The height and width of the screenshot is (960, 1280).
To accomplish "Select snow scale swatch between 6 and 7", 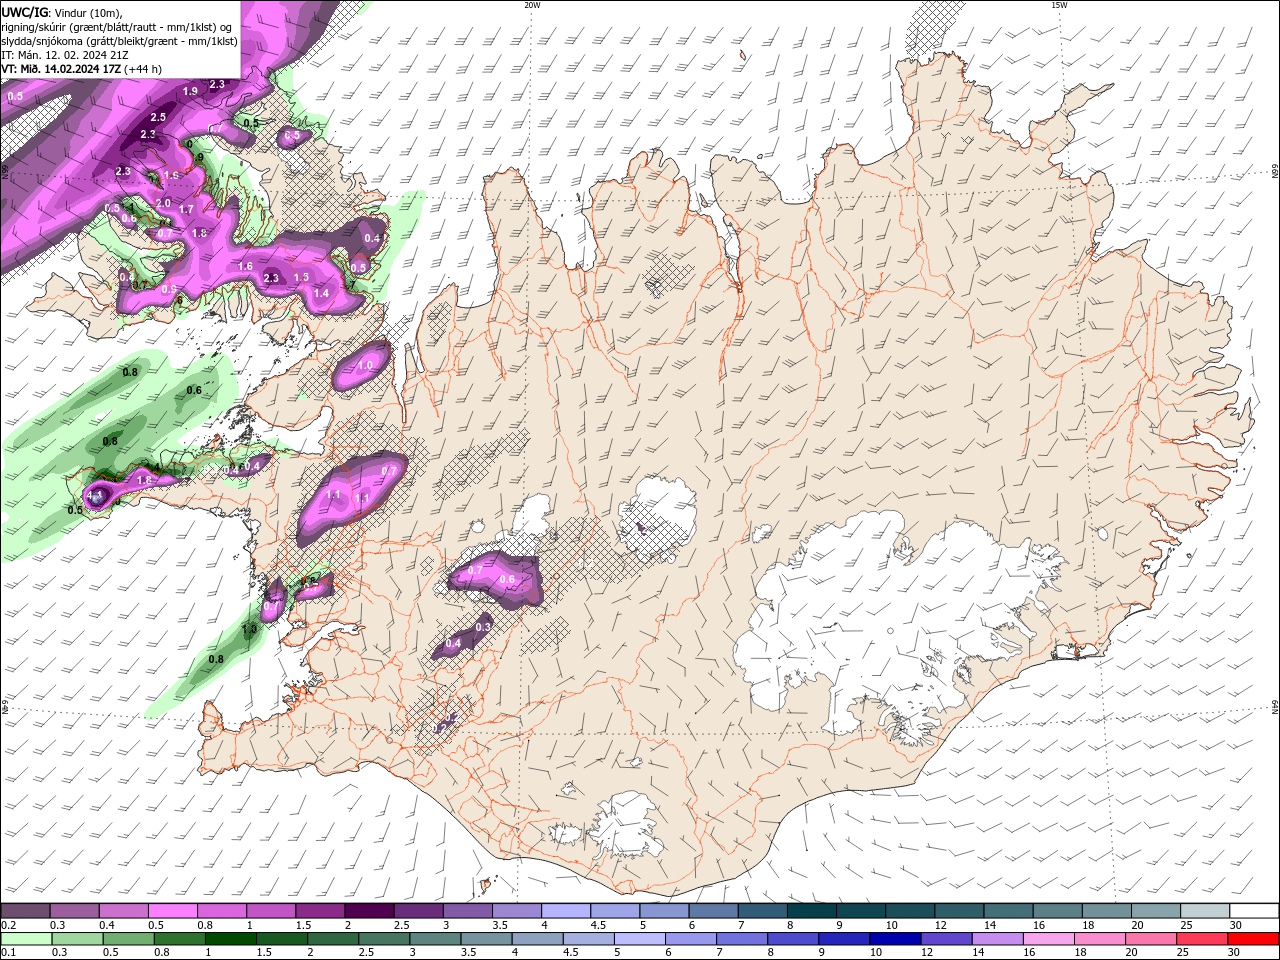I will pyautogui.click(x=711, y=910).
